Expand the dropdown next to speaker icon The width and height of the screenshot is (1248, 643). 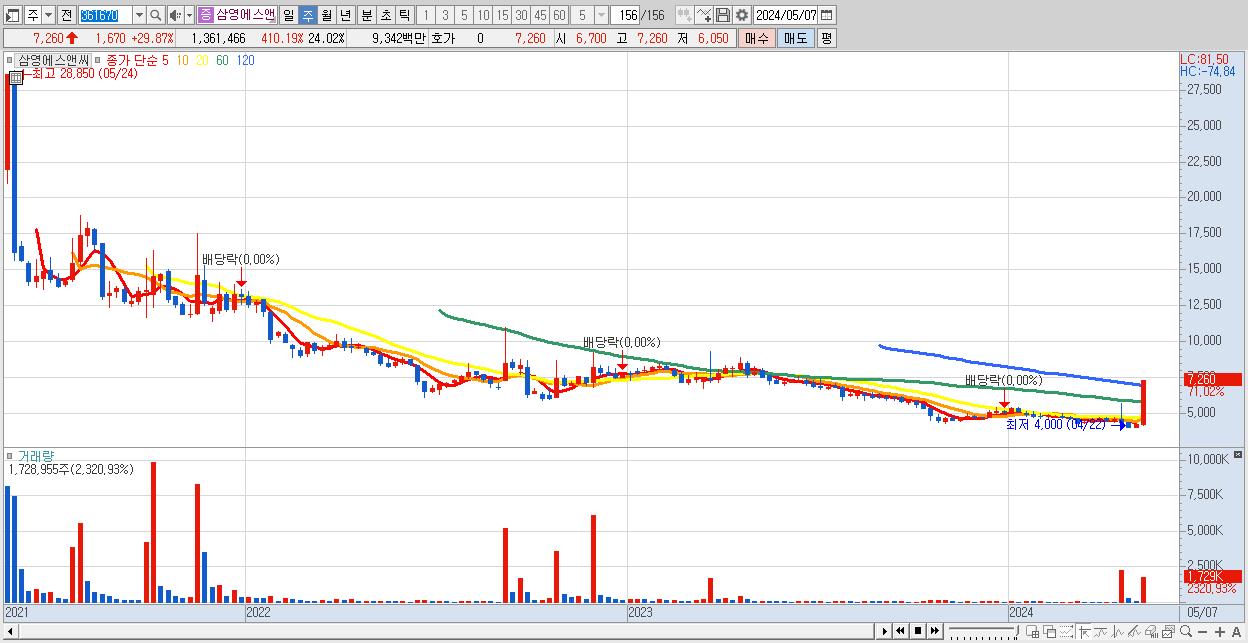[x=189, y=15]
